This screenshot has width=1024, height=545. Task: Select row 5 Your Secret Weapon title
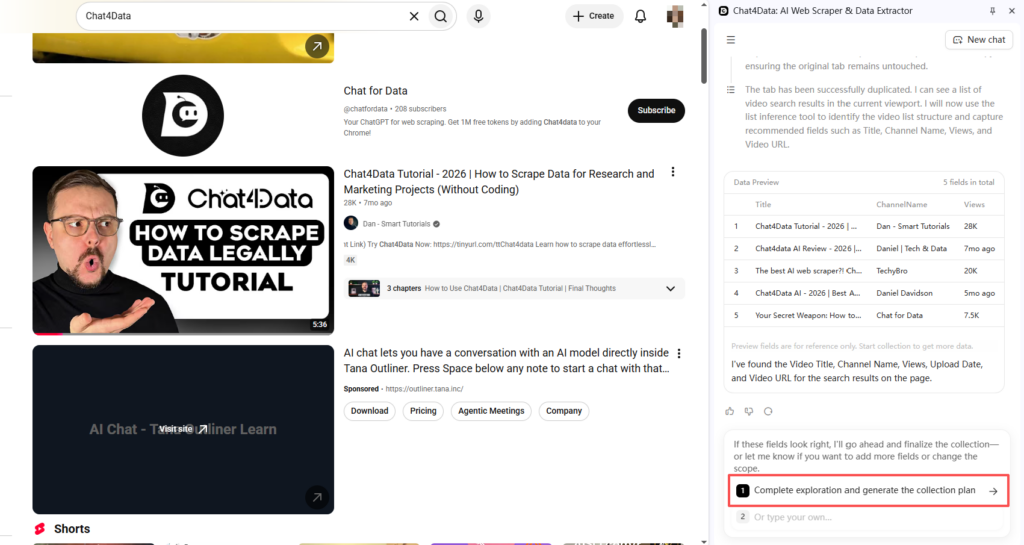click(x=808, y=315)
